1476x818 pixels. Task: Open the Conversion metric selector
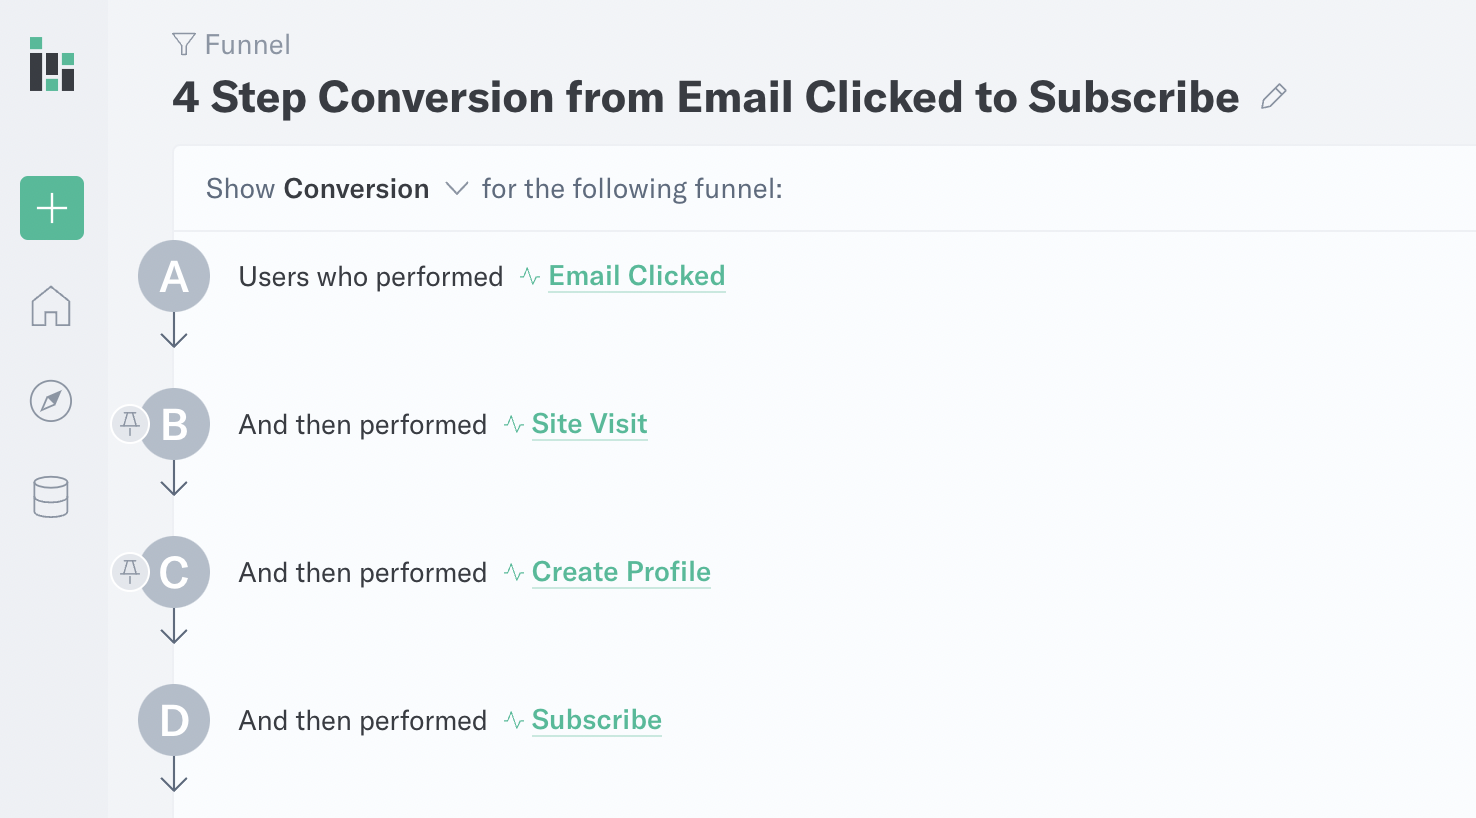coord(356,189)
